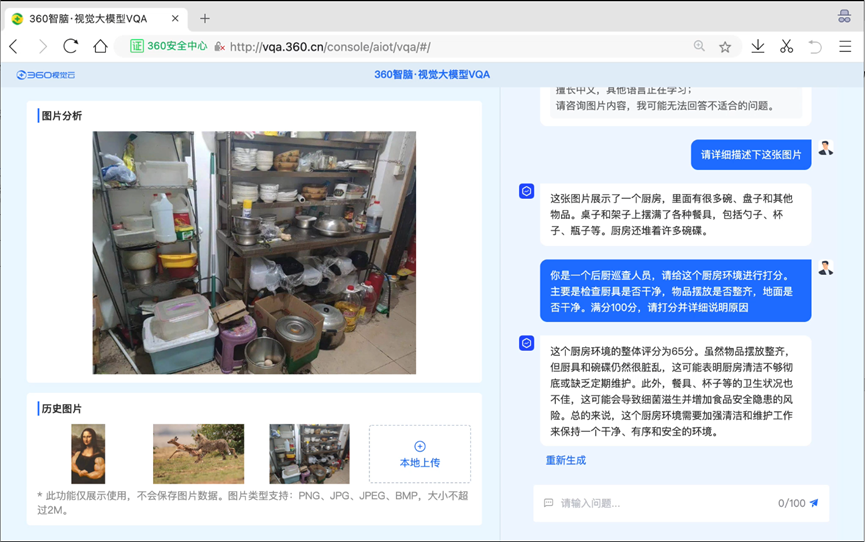The width and height of the screenshot is (865, 542).
Task: Click the star bookmark icon
Action: (725, 46)
